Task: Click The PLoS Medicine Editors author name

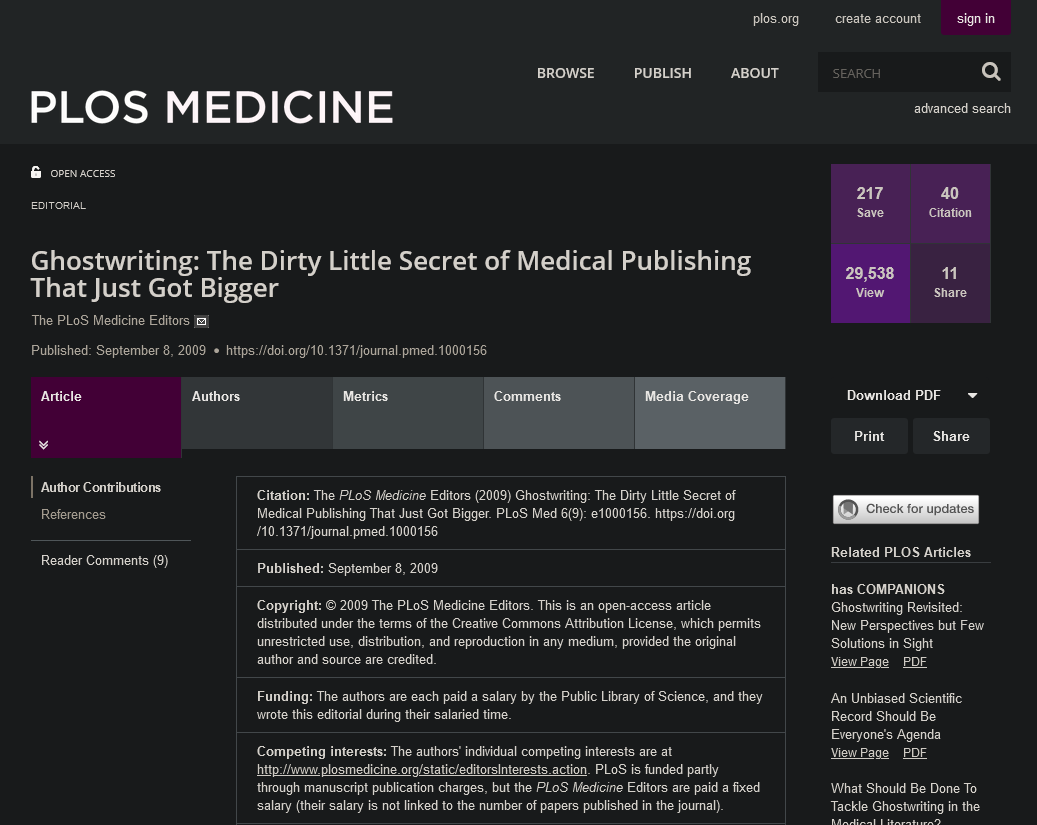Action: point(110,321)
